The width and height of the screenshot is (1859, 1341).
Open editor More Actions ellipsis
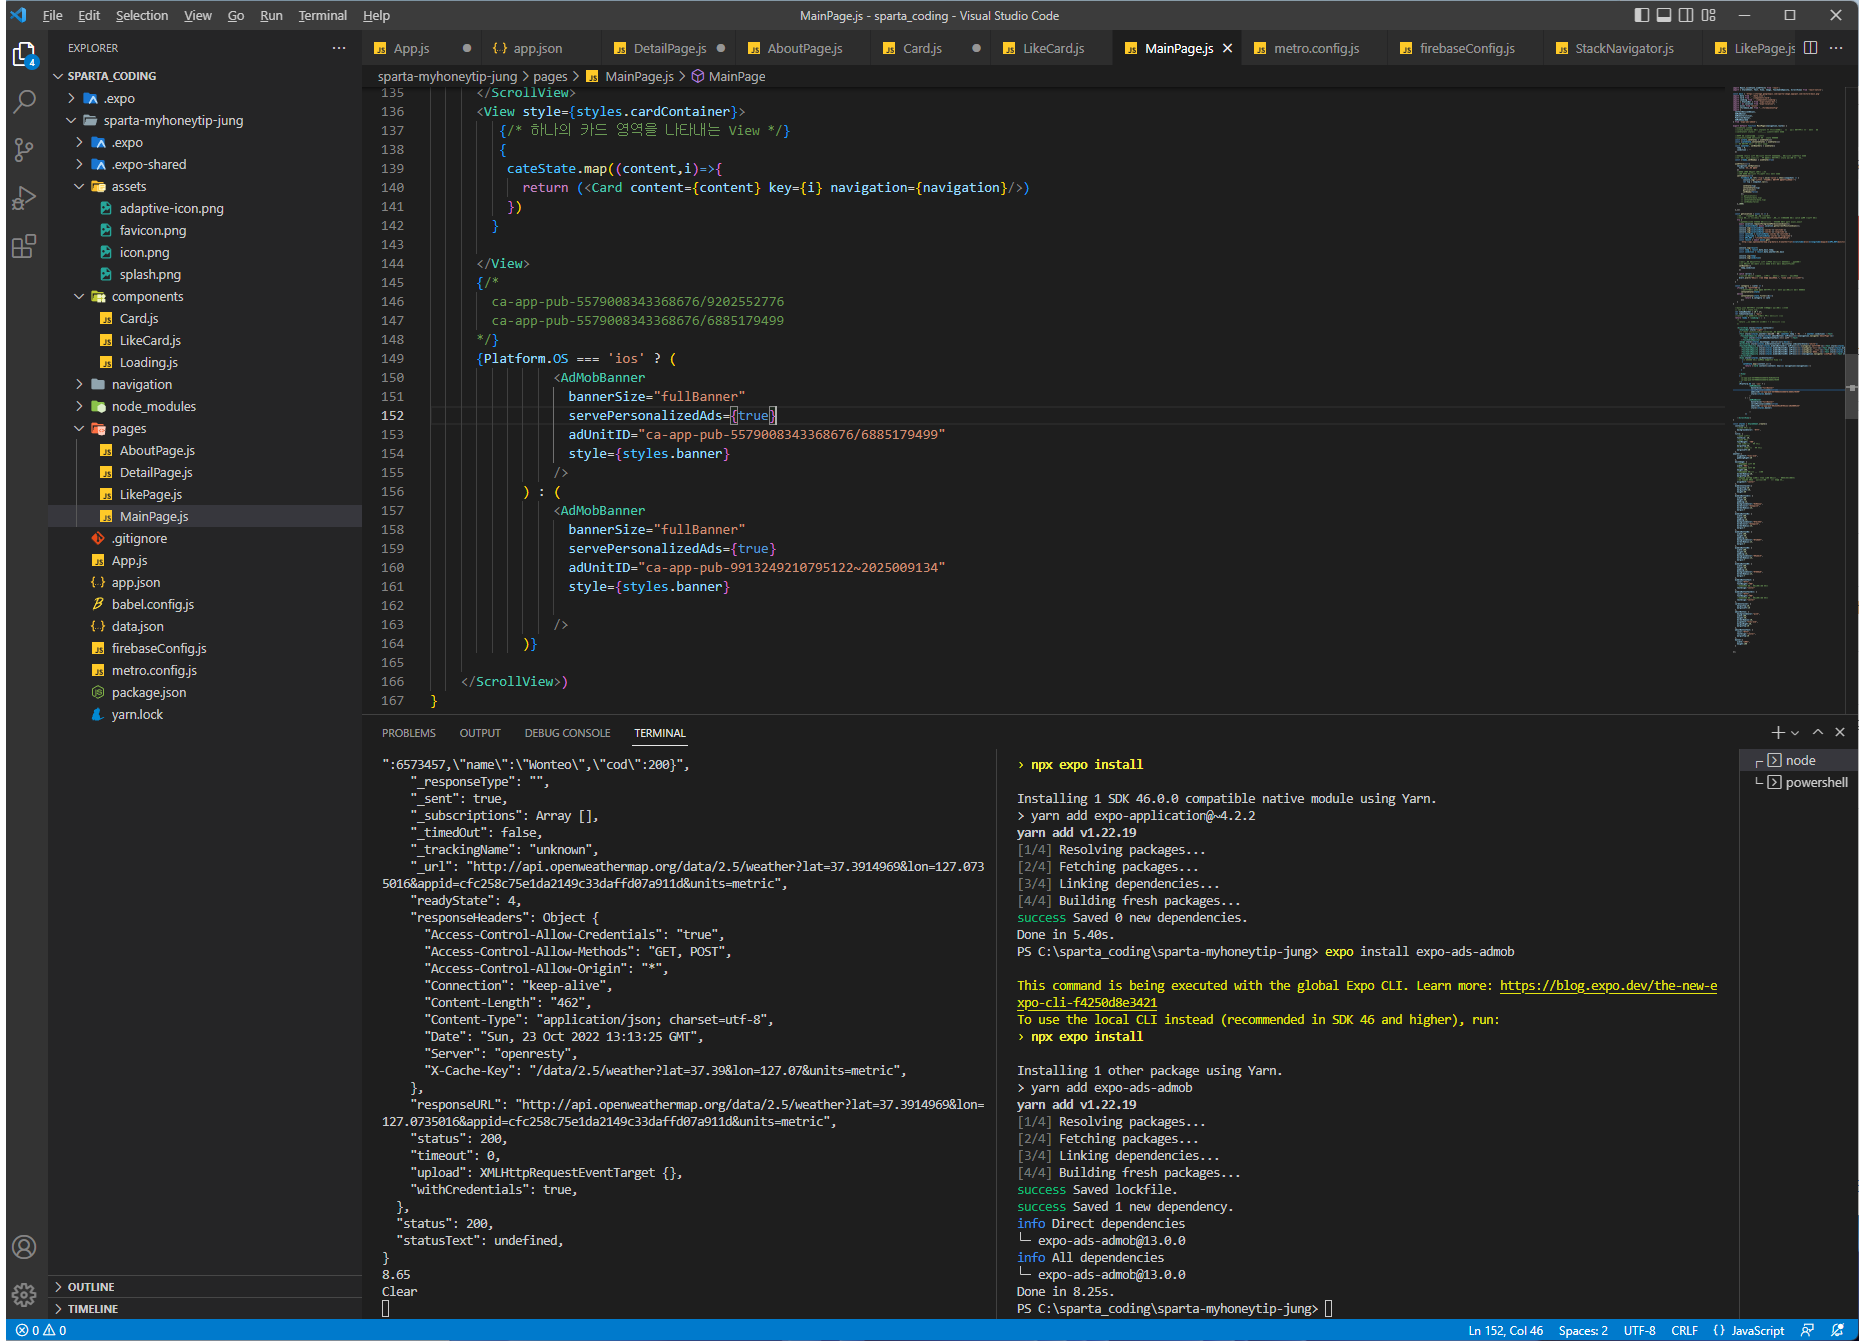coord(1836,48)
